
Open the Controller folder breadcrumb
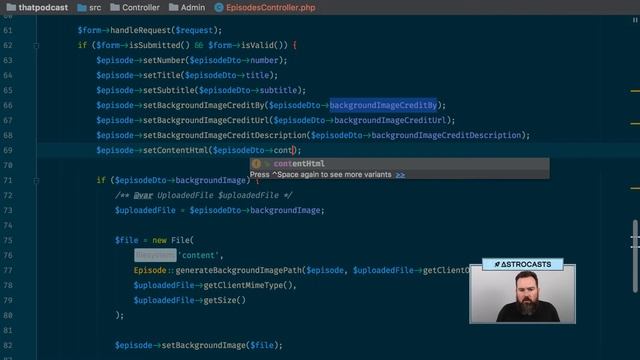141,7
